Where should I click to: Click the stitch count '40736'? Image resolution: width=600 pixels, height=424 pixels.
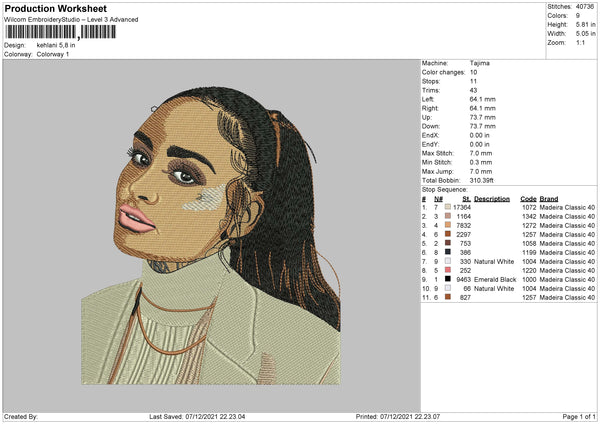coord(585,7)
